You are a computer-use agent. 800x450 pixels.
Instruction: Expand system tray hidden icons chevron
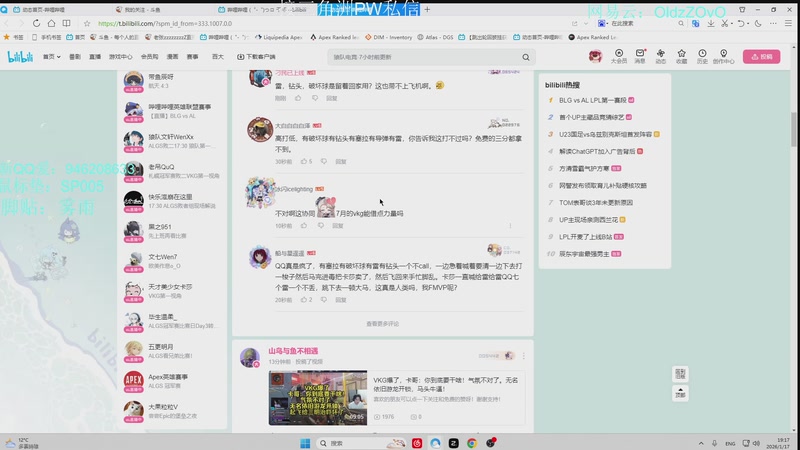click(x=701, y=443)
